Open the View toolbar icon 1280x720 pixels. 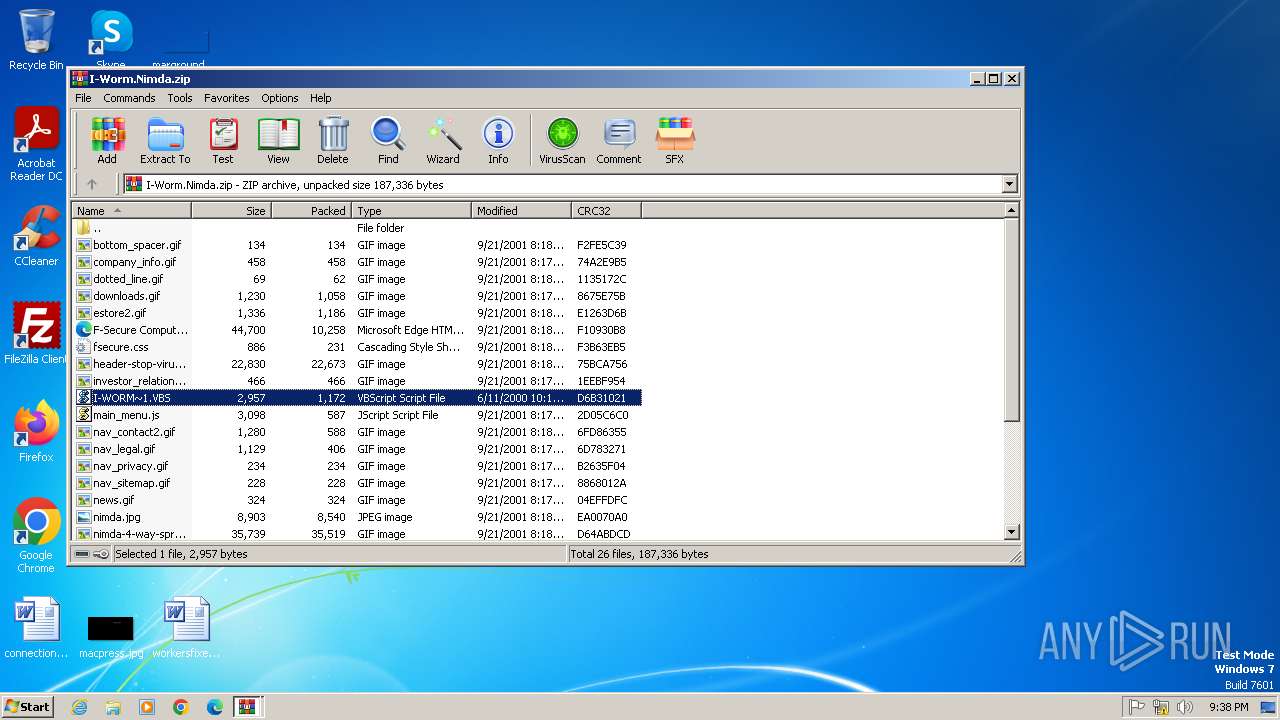[x=278, y=140]
